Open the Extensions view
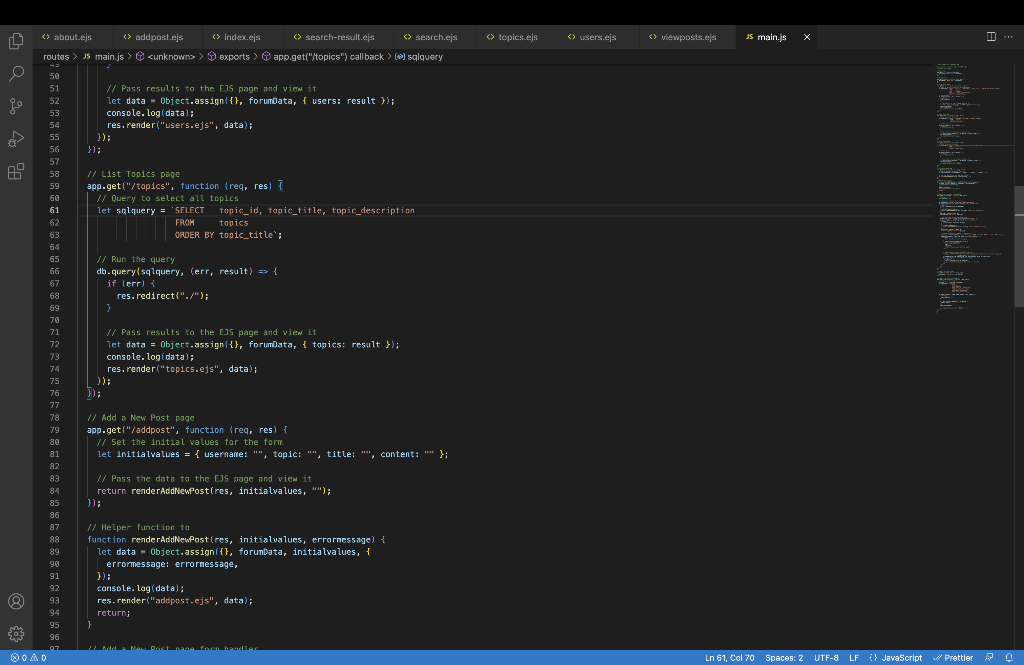The width and height of the screenshot is (1024, 665). (x=15, y=171)
